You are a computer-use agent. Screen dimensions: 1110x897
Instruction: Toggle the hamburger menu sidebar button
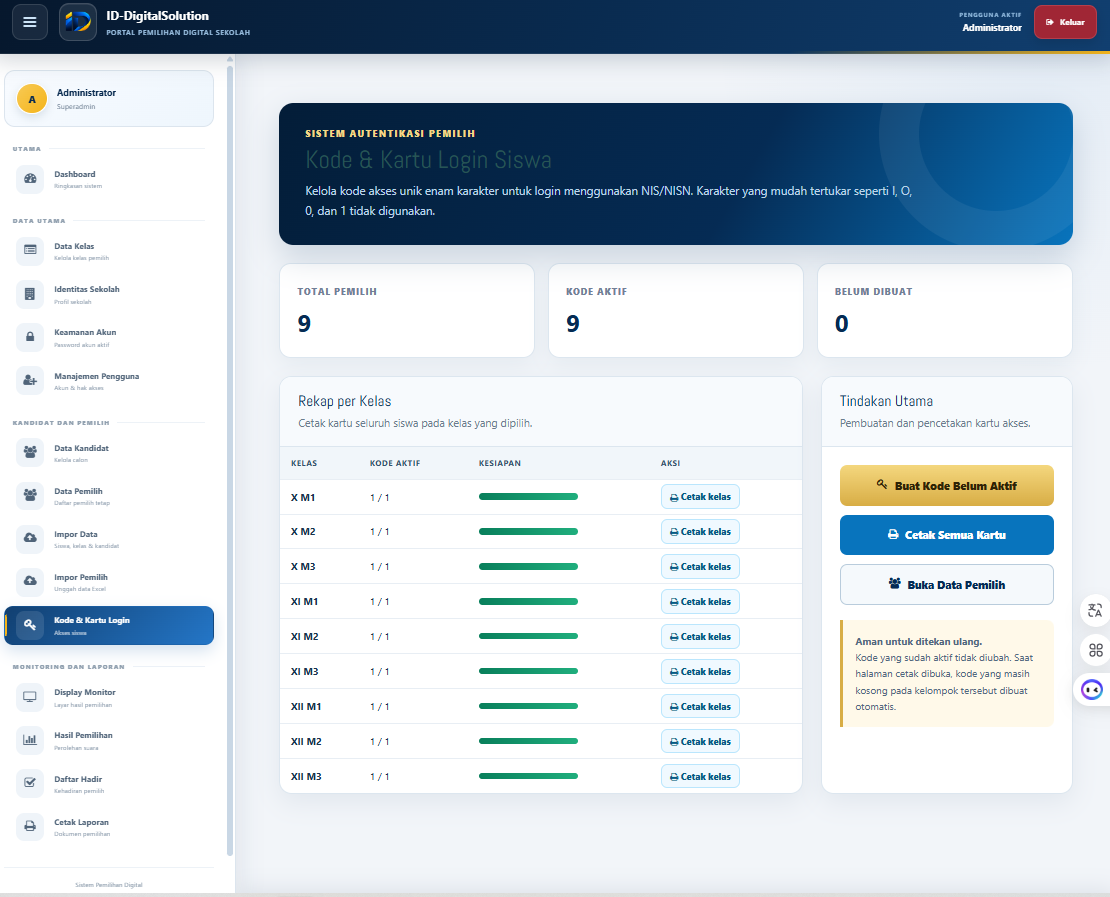[30, 22]
